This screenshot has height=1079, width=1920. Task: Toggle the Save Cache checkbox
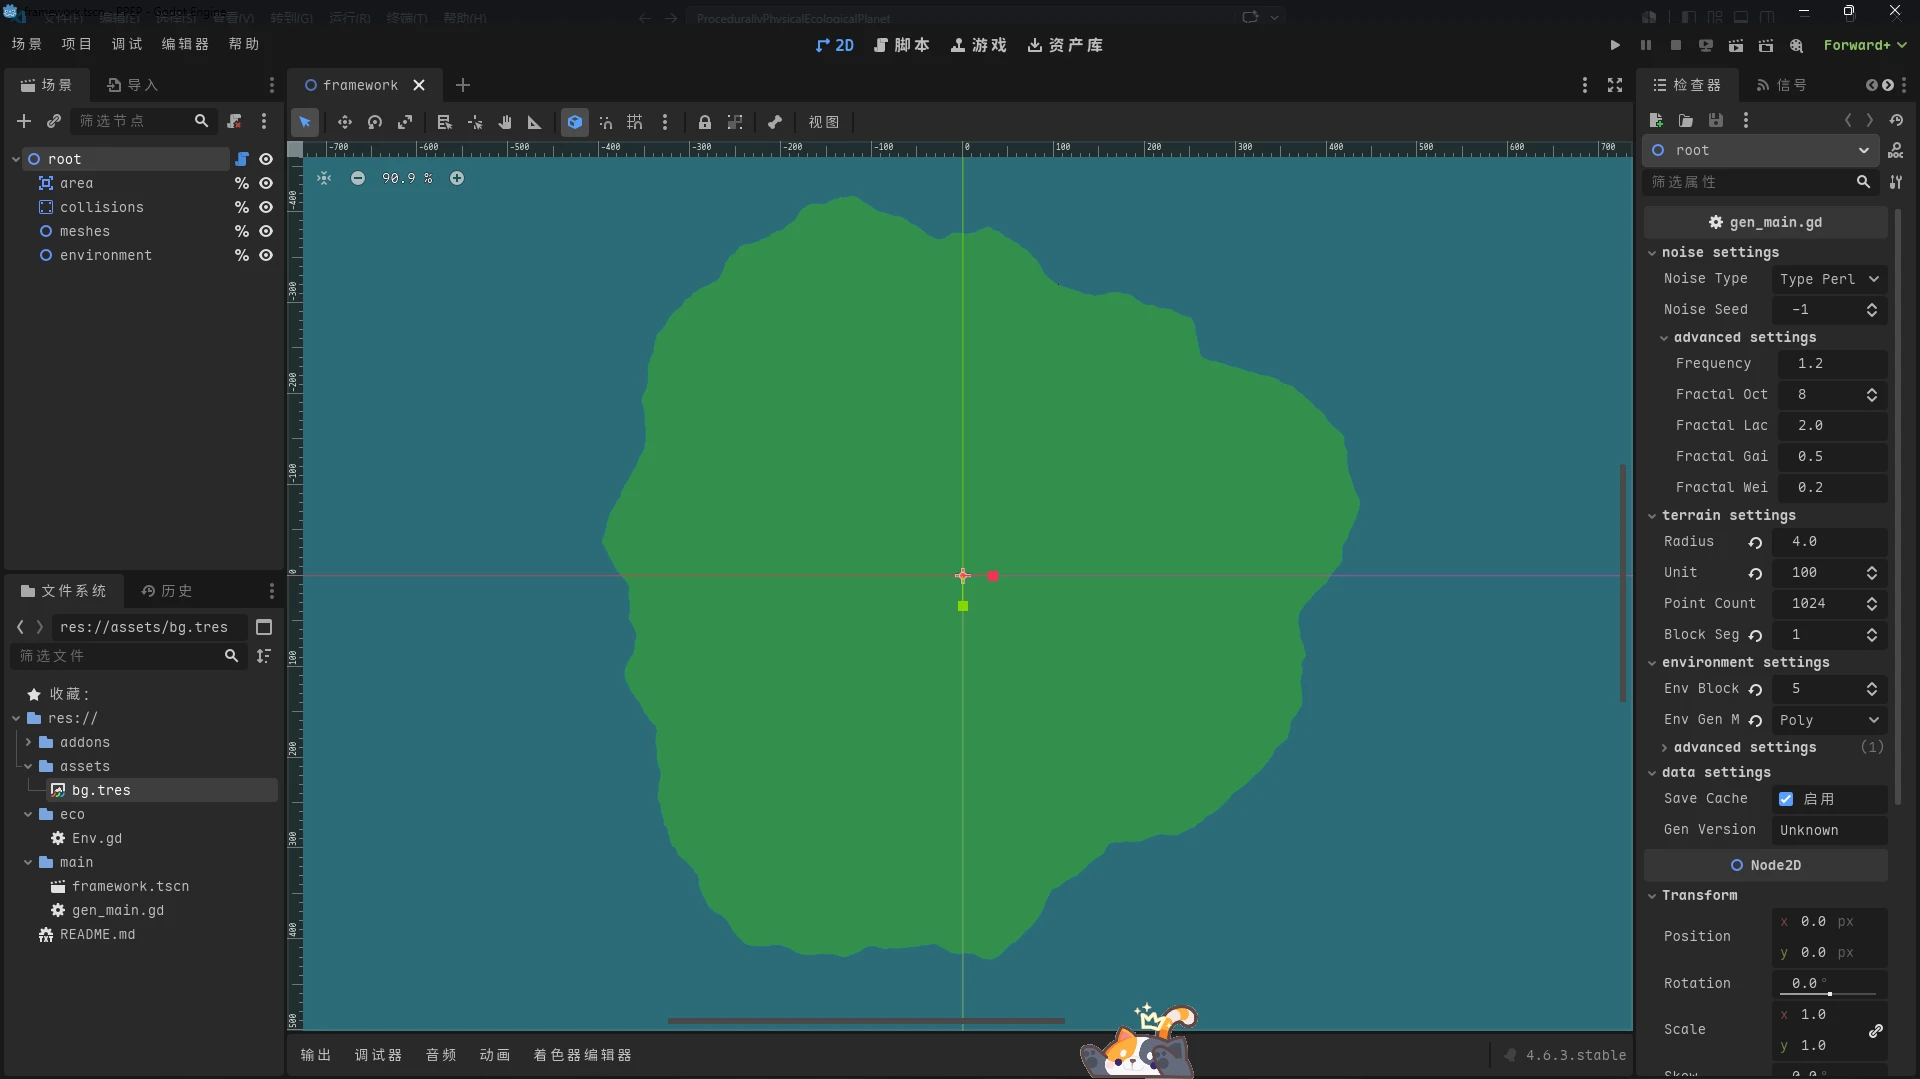pos(1786,799)
